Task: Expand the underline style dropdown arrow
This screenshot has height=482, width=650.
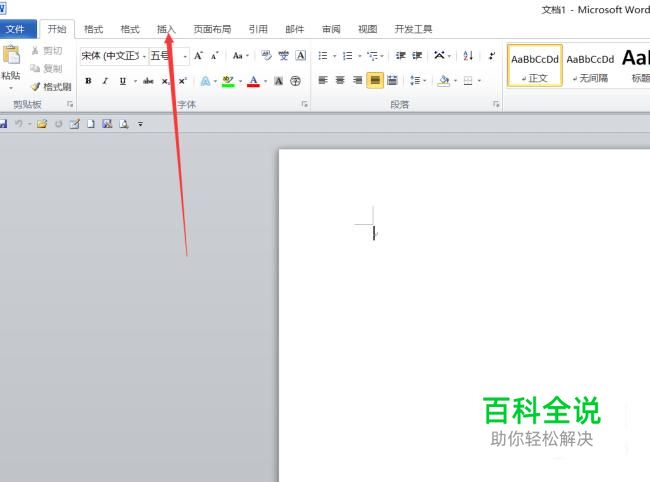Action: (x=135, y=81)
